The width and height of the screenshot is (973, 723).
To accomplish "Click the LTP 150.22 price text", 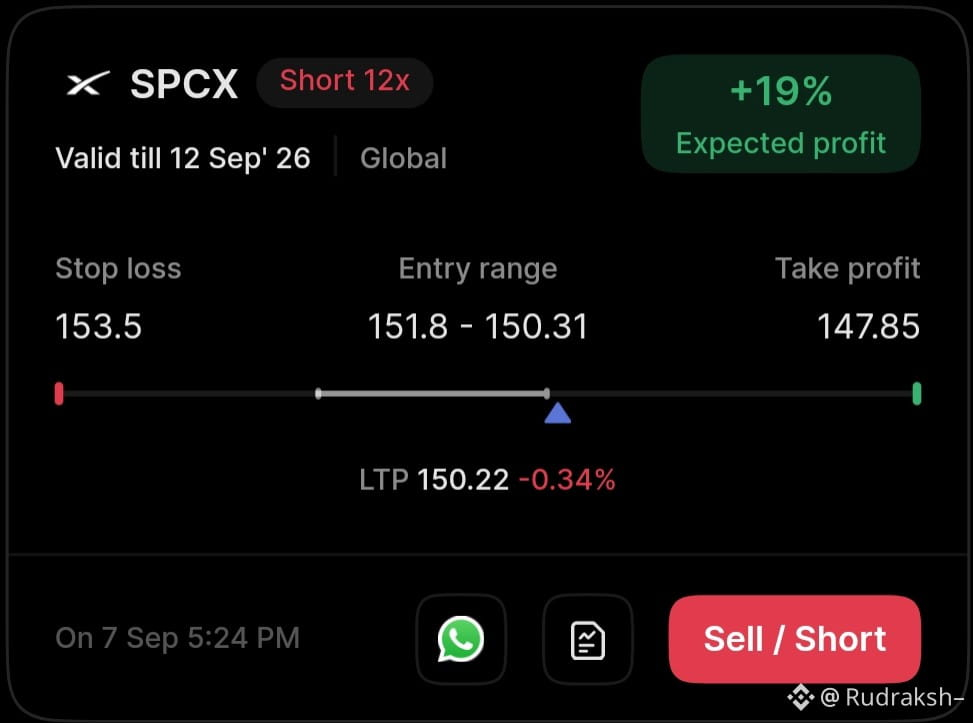I will (x=434, y=480).
